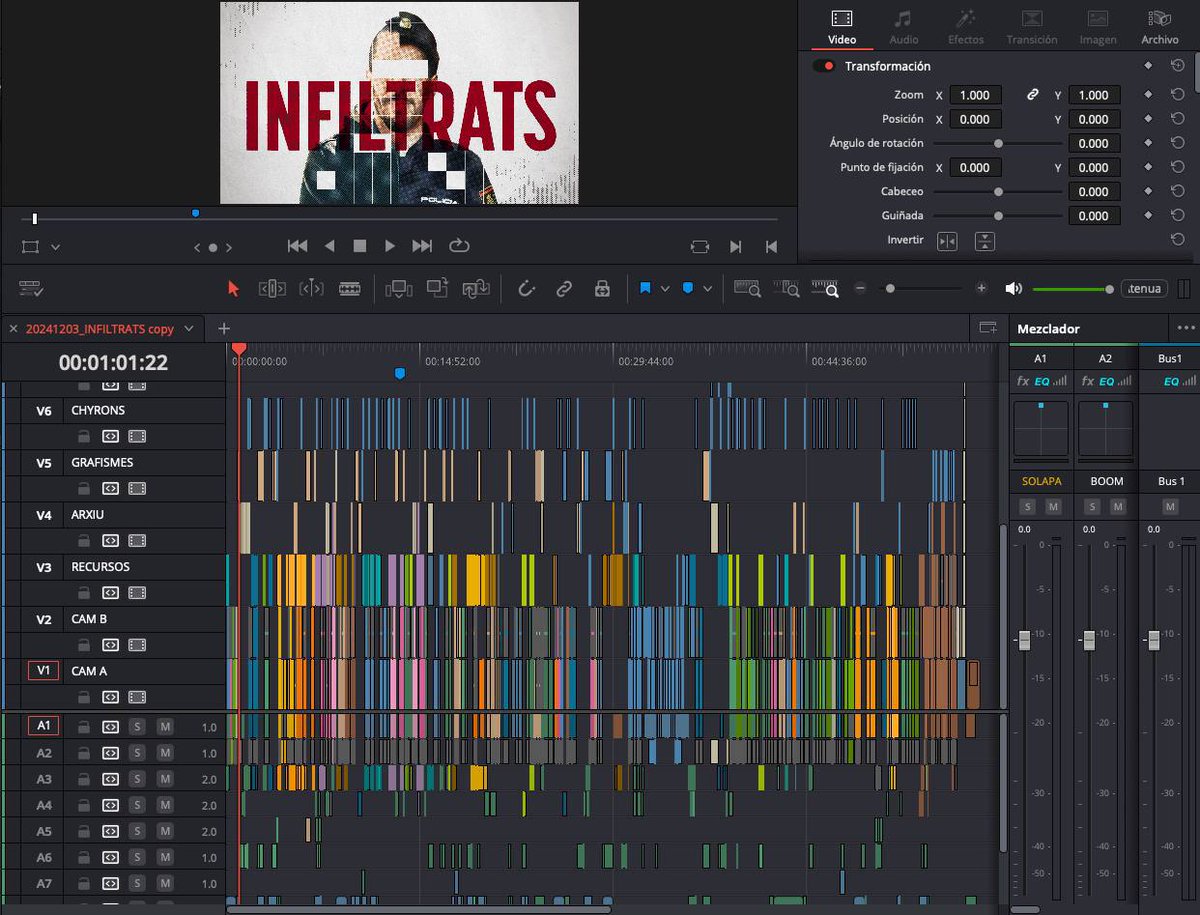Click the blue timeline marker on ruler

(400, 373)
